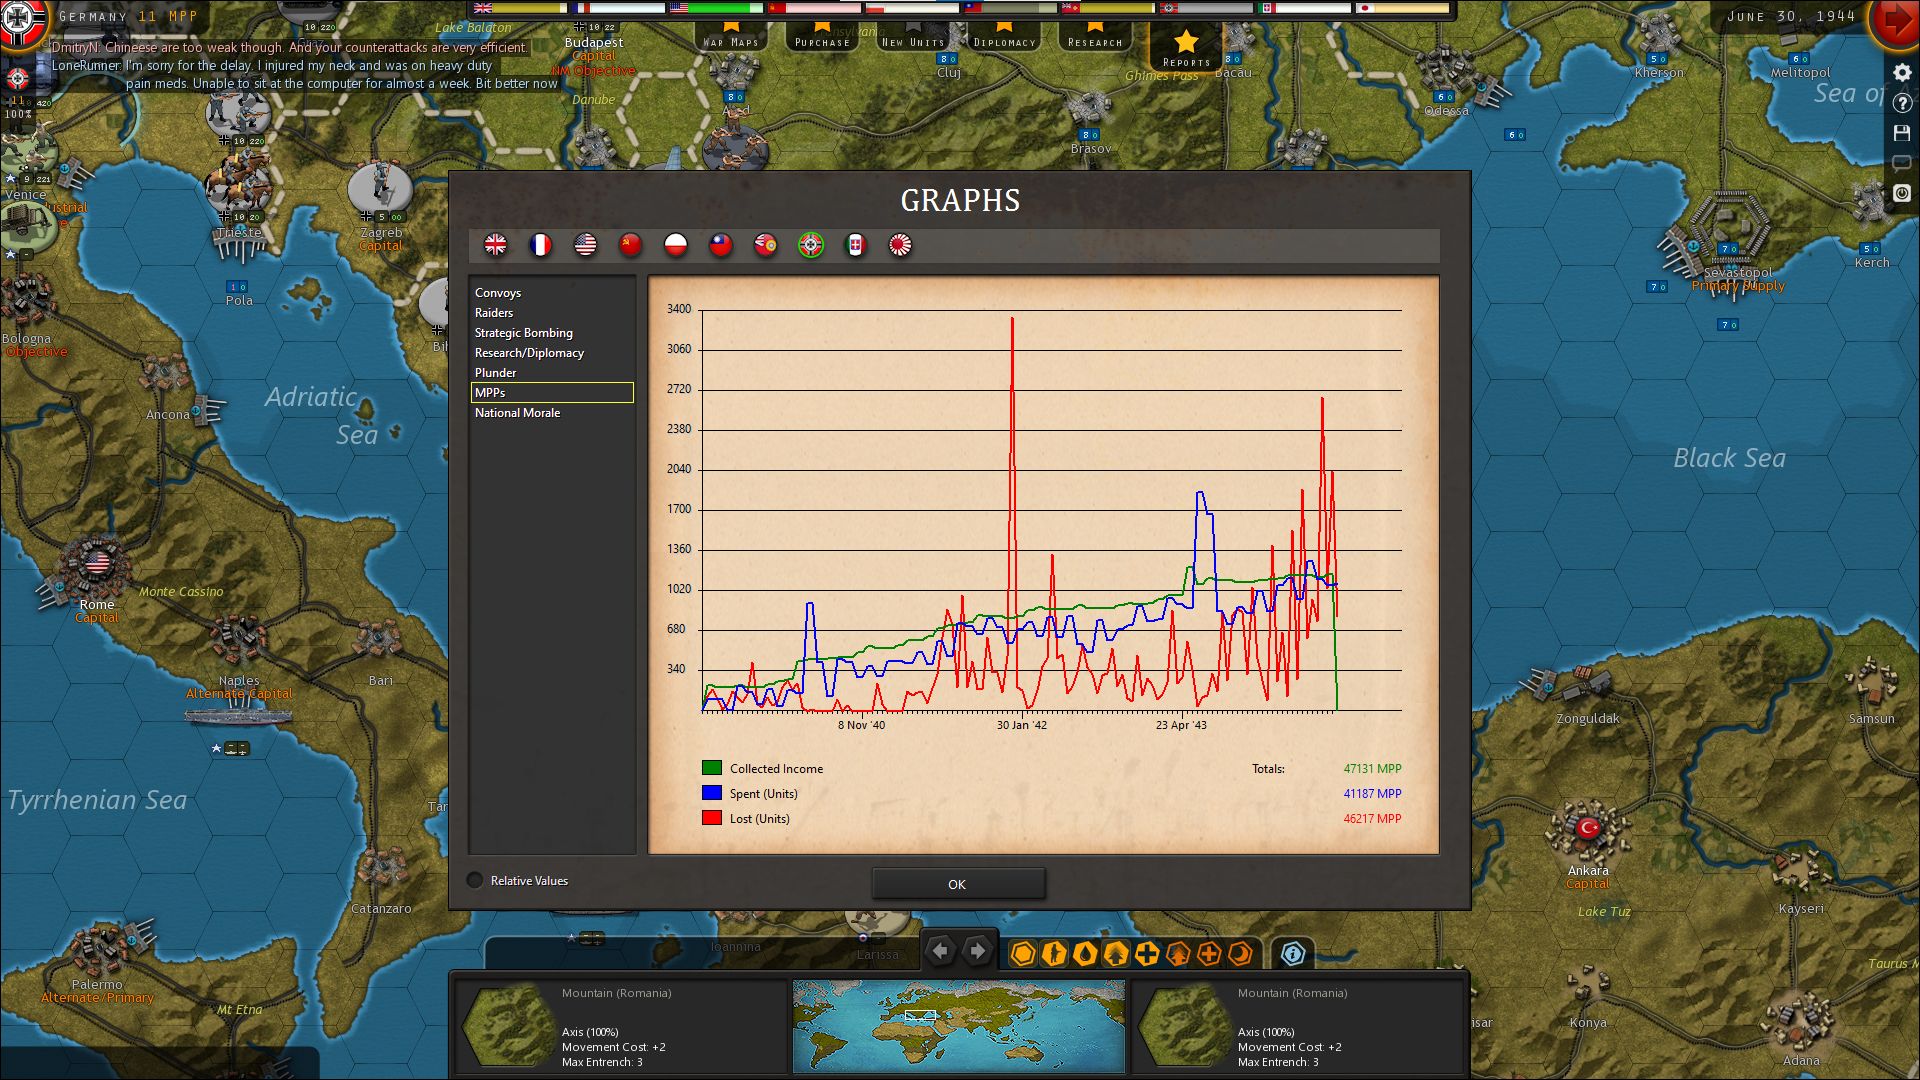
Task: Open the Reports star menu
Action: pos(1186,46)
